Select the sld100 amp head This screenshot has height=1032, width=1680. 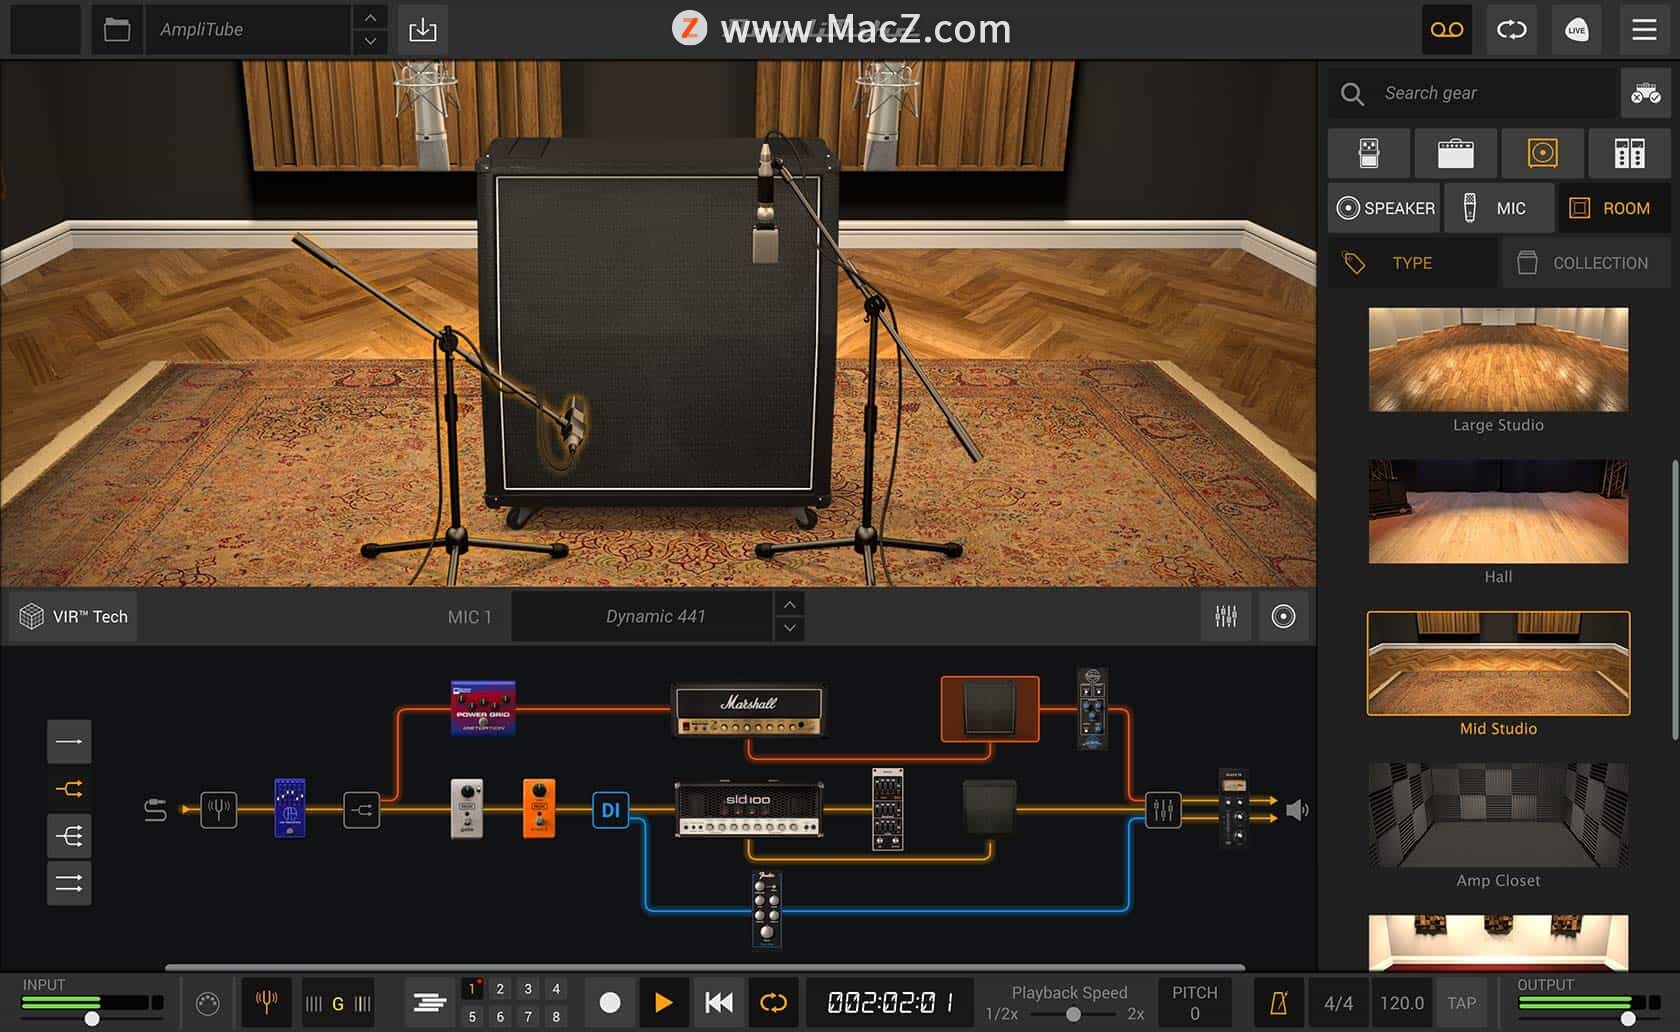coord(749,809)
